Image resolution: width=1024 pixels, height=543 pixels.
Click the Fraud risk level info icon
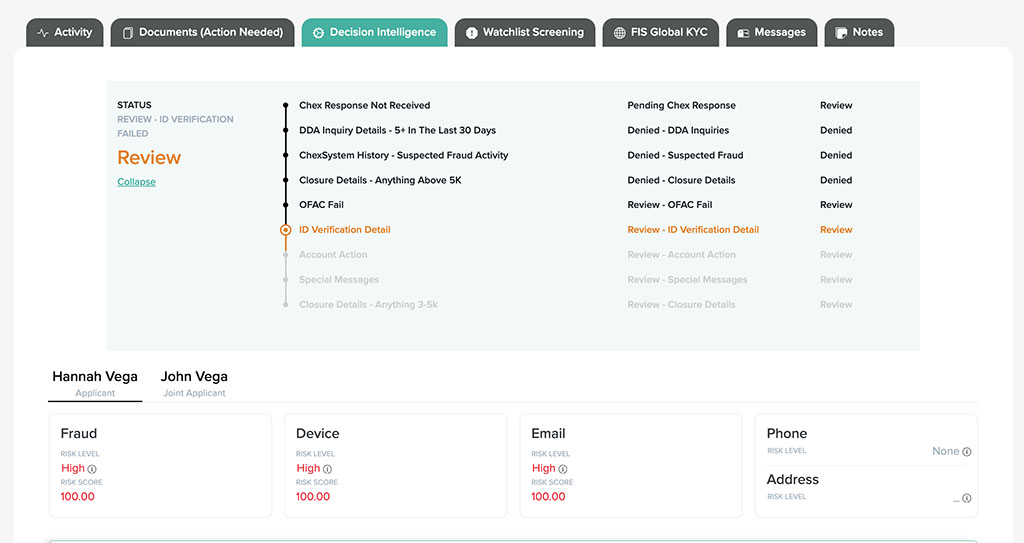[x=93, y=469]
